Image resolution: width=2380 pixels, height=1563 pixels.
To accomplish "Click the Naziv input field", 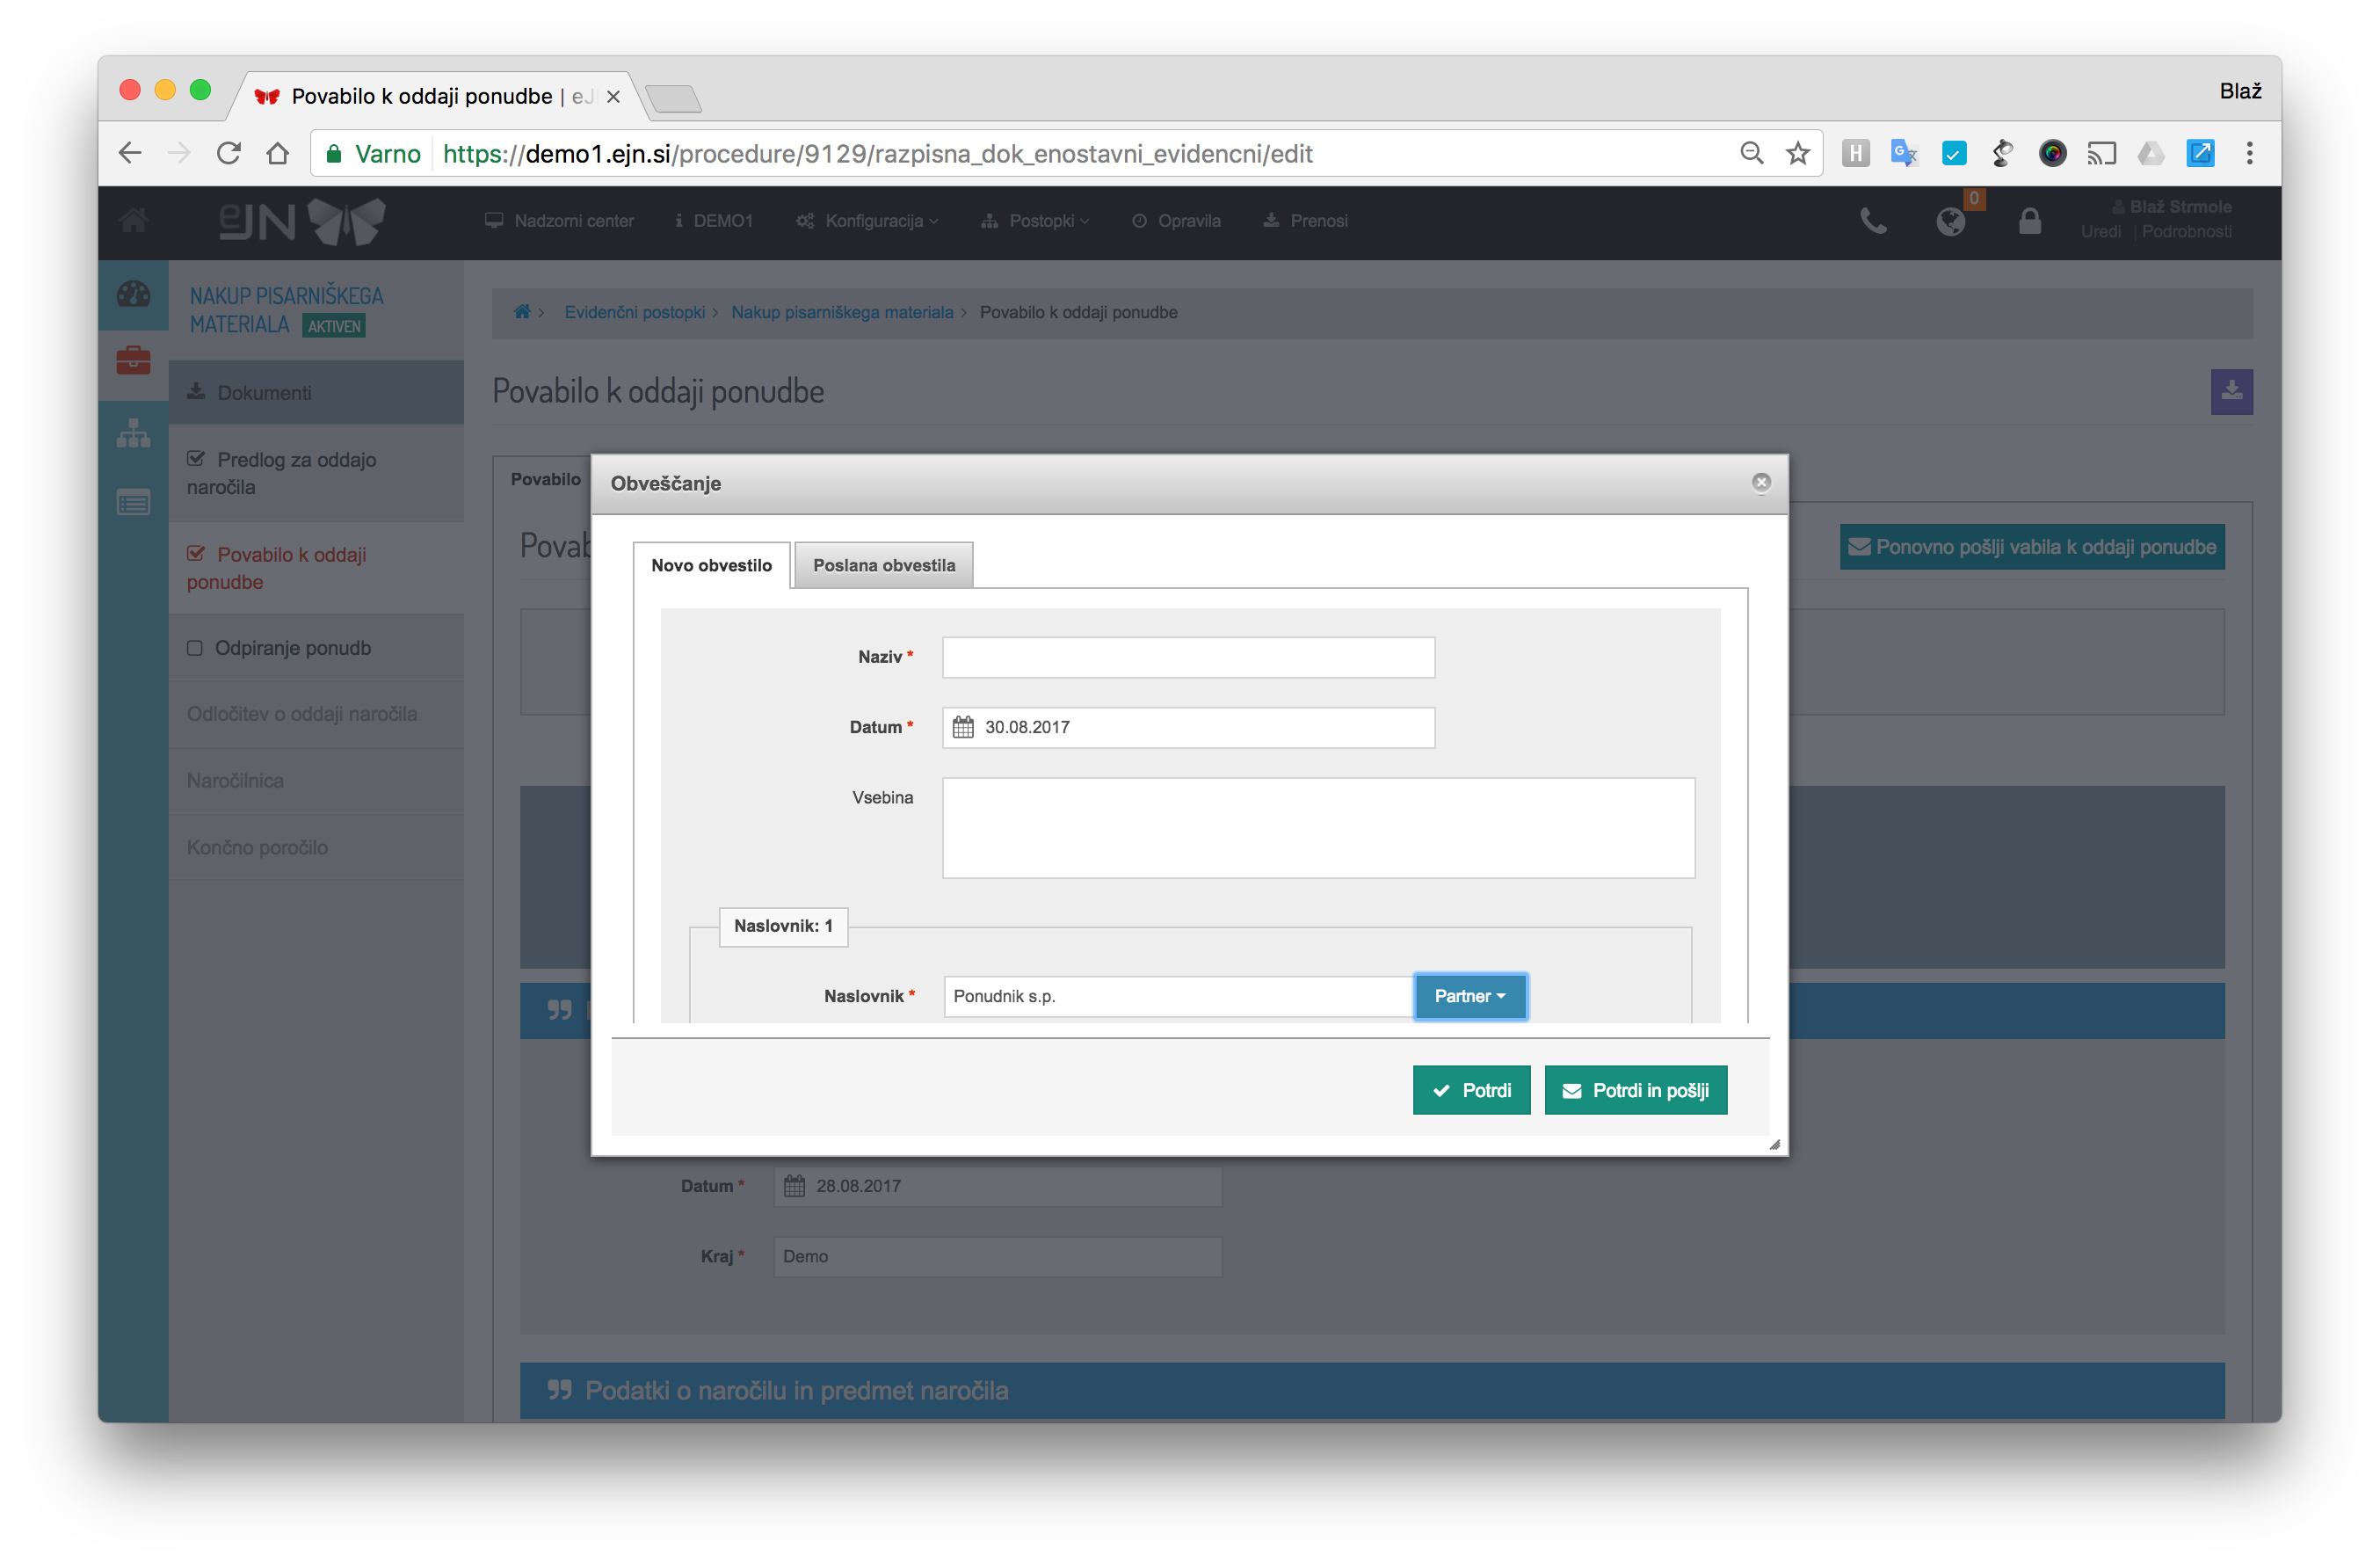I will [x=1188, y=657].
